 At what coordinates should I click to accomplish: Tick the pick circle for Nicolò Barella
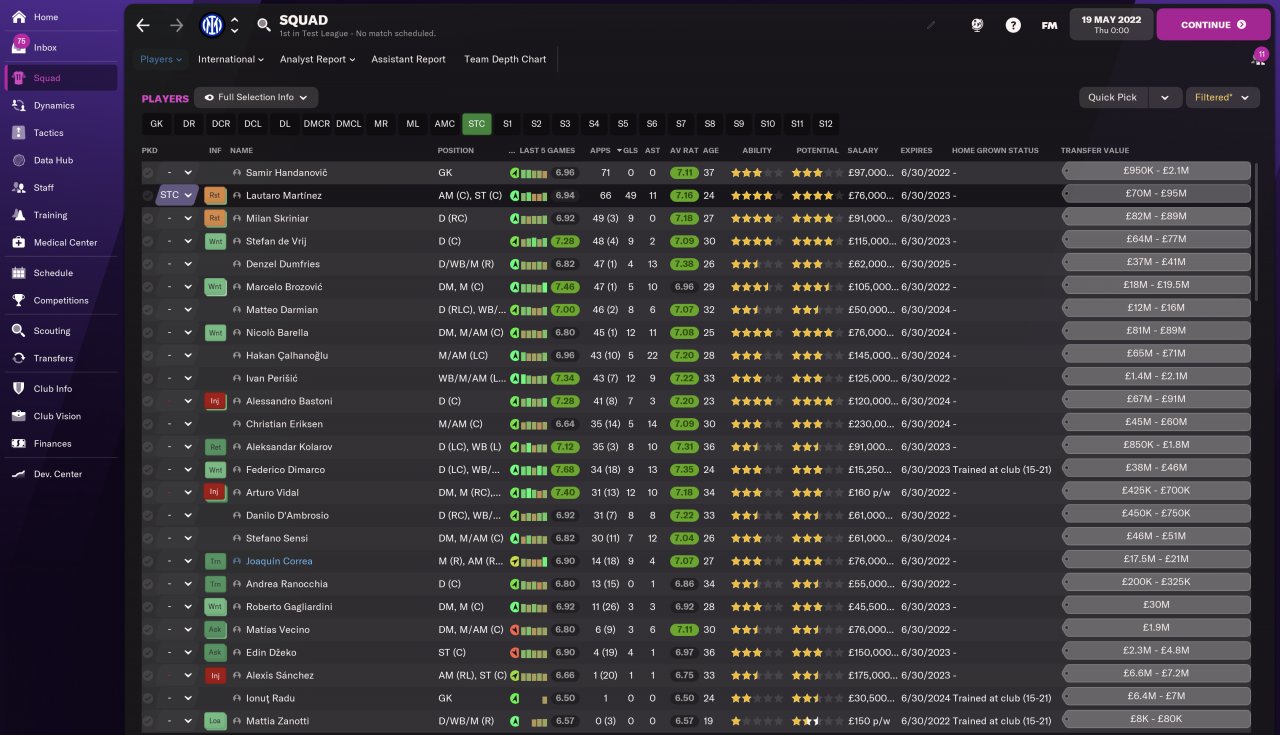tap(148, 332)
